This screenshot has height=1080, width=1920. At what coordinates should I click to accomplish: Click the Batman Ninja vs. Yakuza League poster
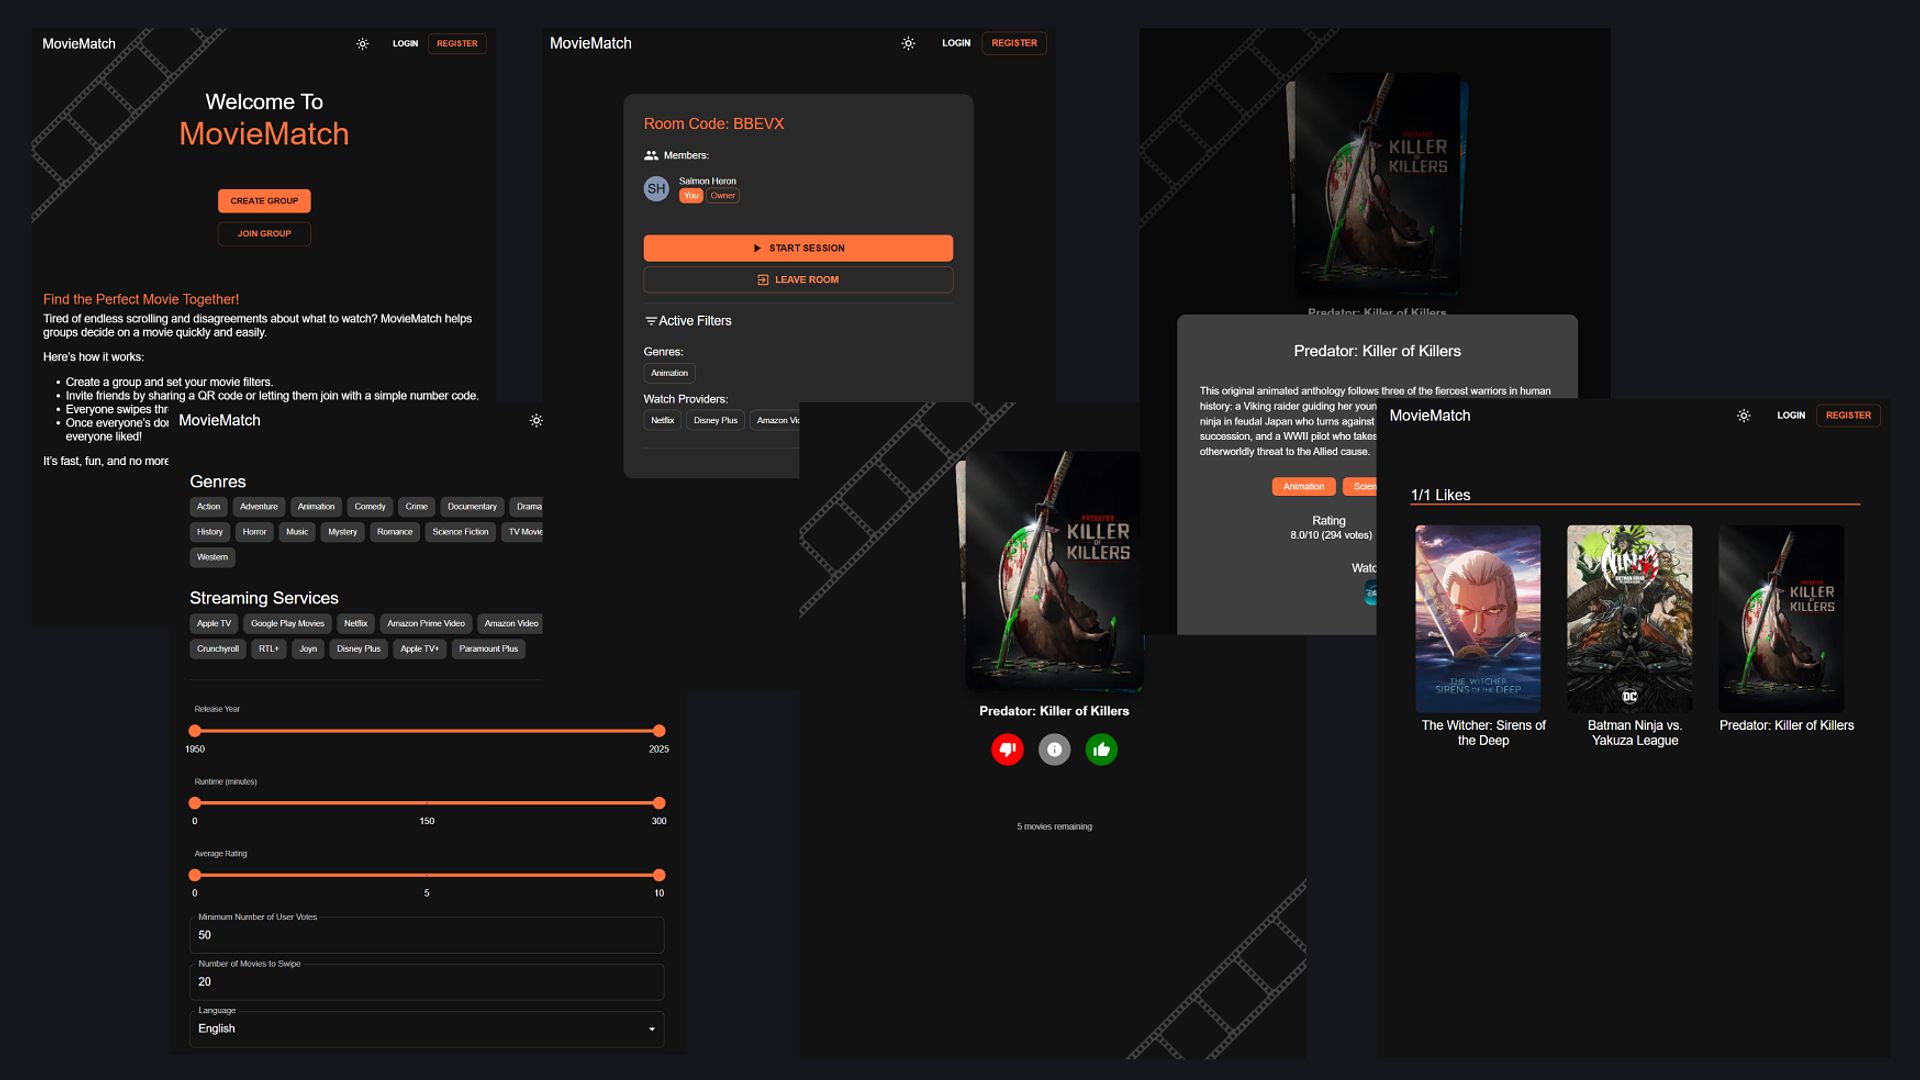coord(1629,618)
